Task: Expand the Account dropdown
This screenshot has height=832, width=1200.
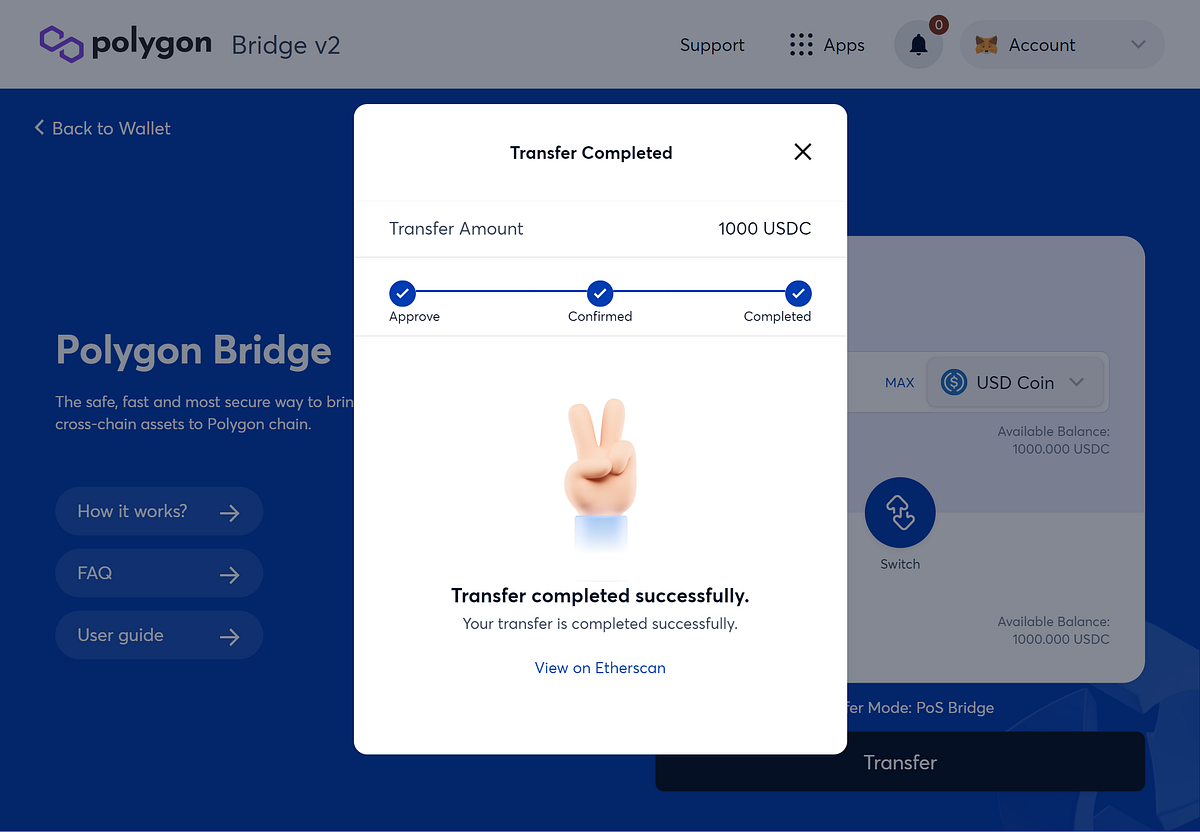Action: [1062, 45]
